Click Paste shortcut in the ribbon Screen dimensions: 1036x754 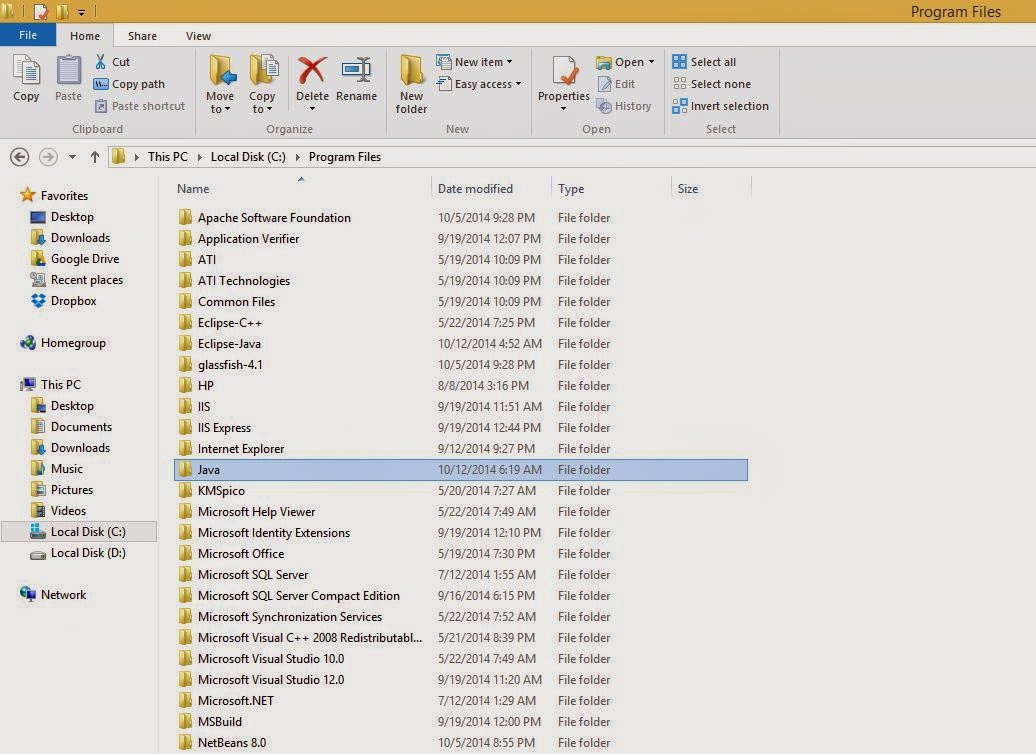point(140,106)
